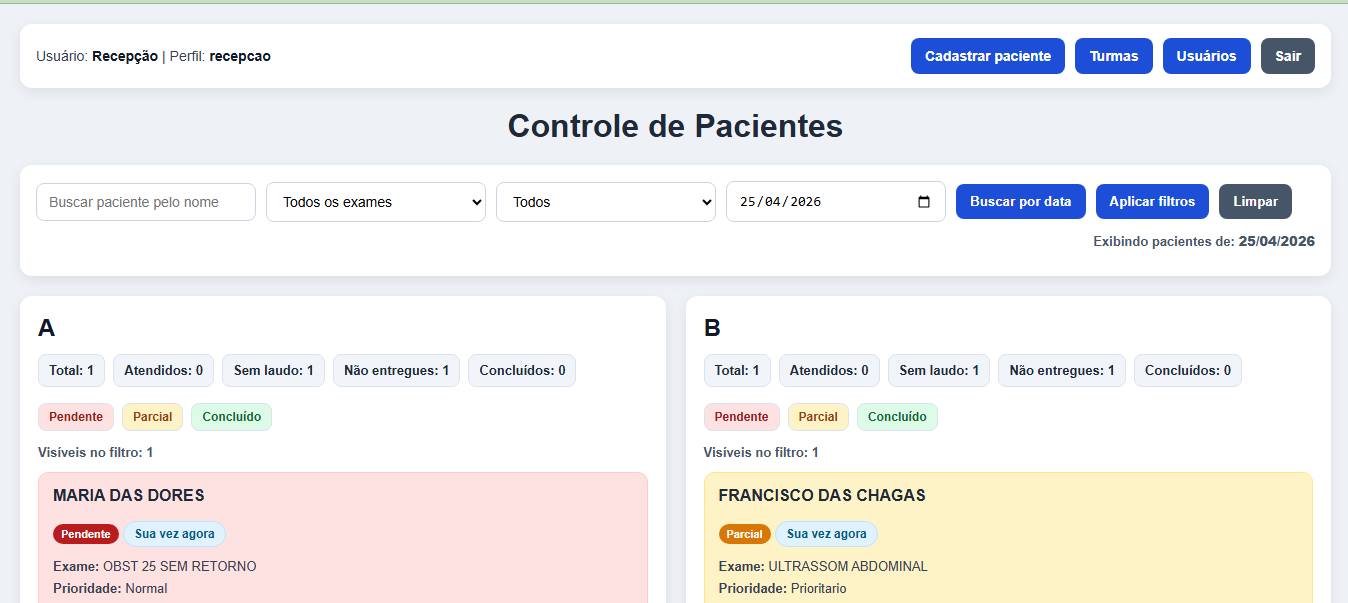Image resolution: width=1348 pixels, height=603 pixels.
Task: Click Concluídos: 0 in group A
Action: click(x=522, y=370)
